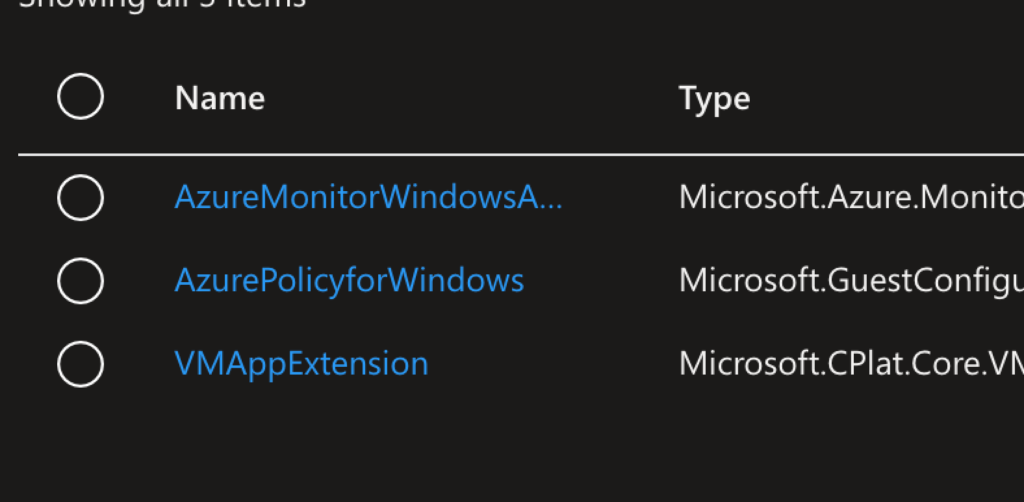View details of the VM App extension

[301, 363]
